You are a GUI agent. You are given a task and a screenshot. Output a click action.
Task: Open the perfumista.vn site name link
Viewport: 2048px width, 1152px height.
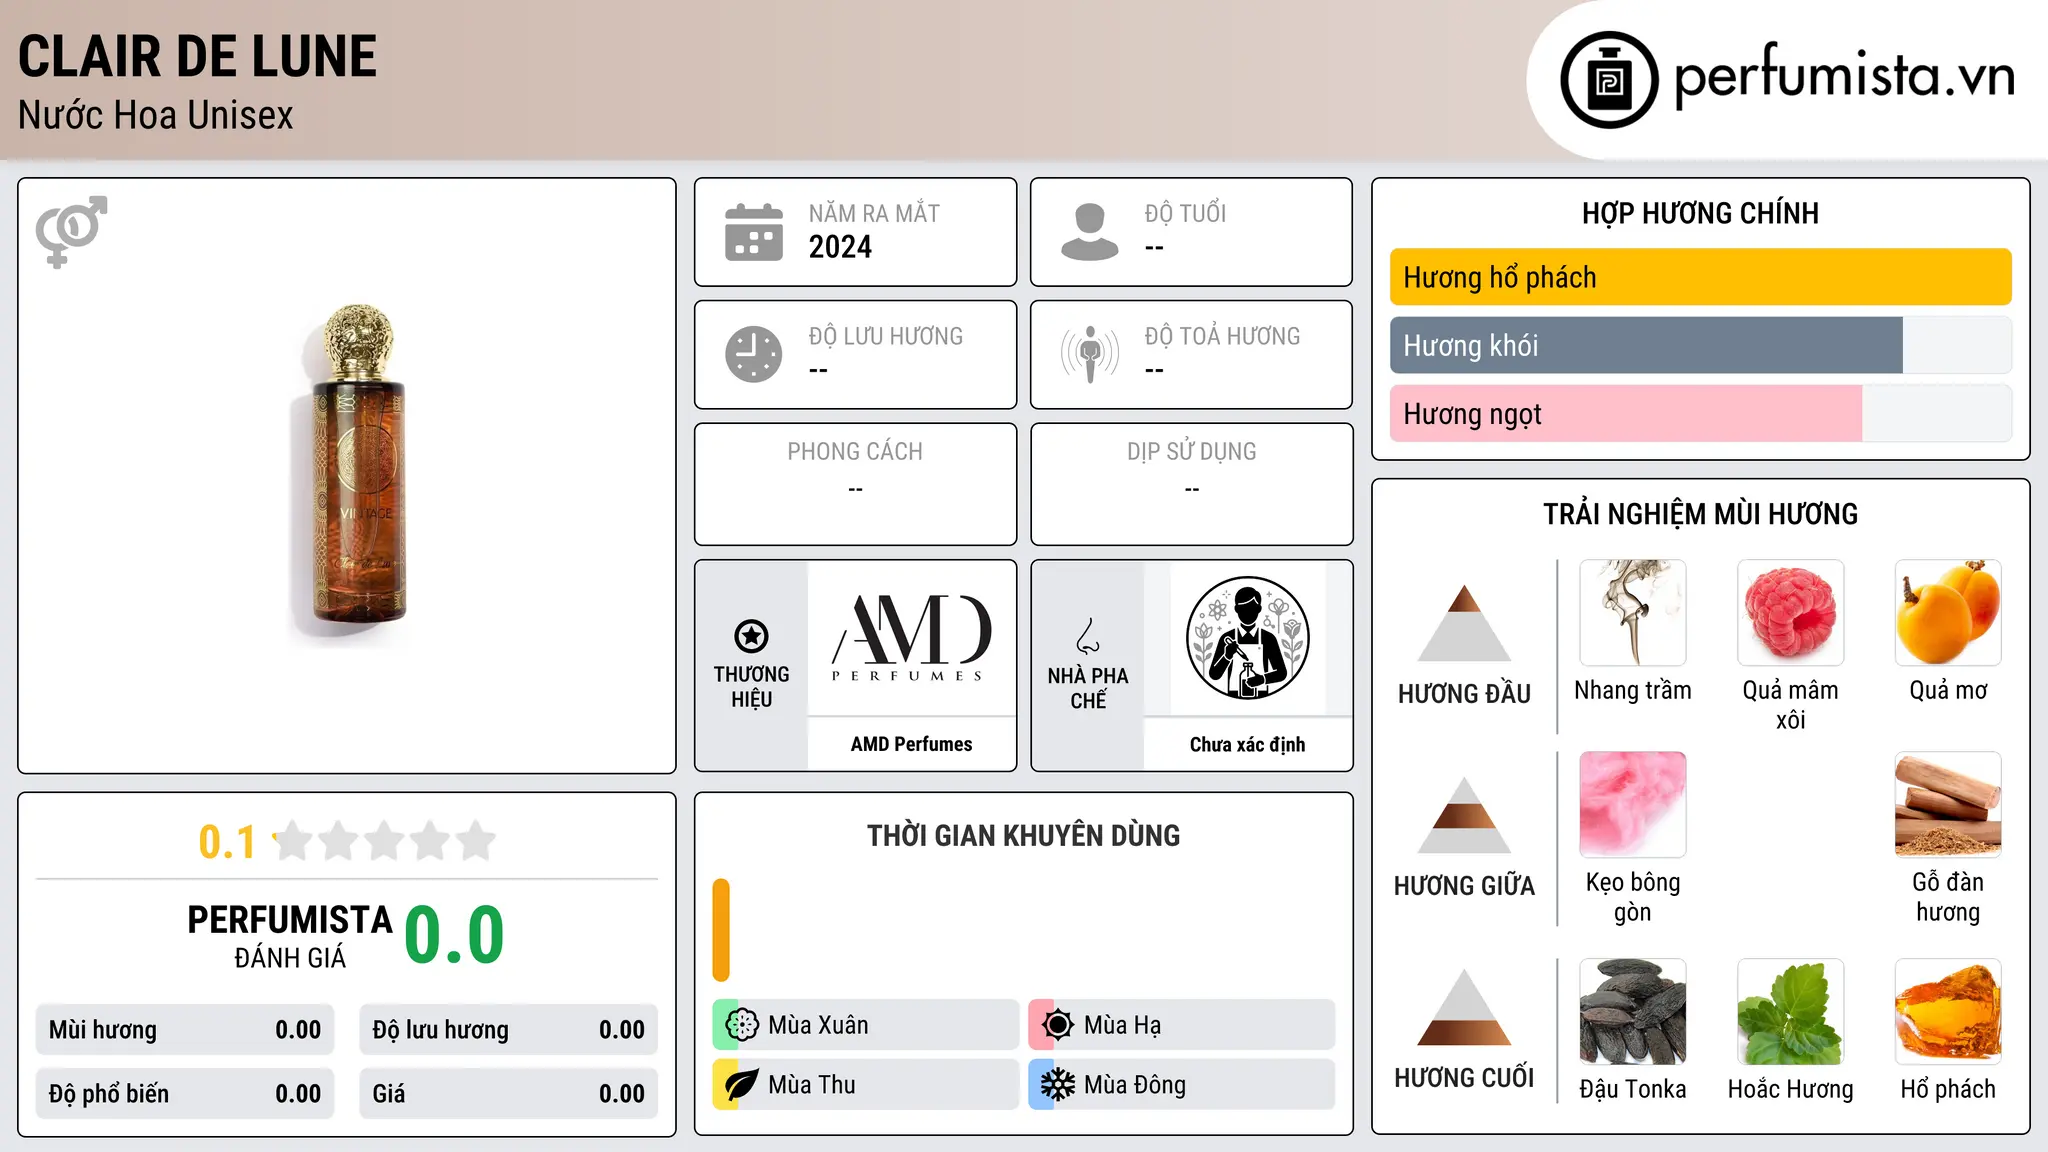[x=1845, y=75]
